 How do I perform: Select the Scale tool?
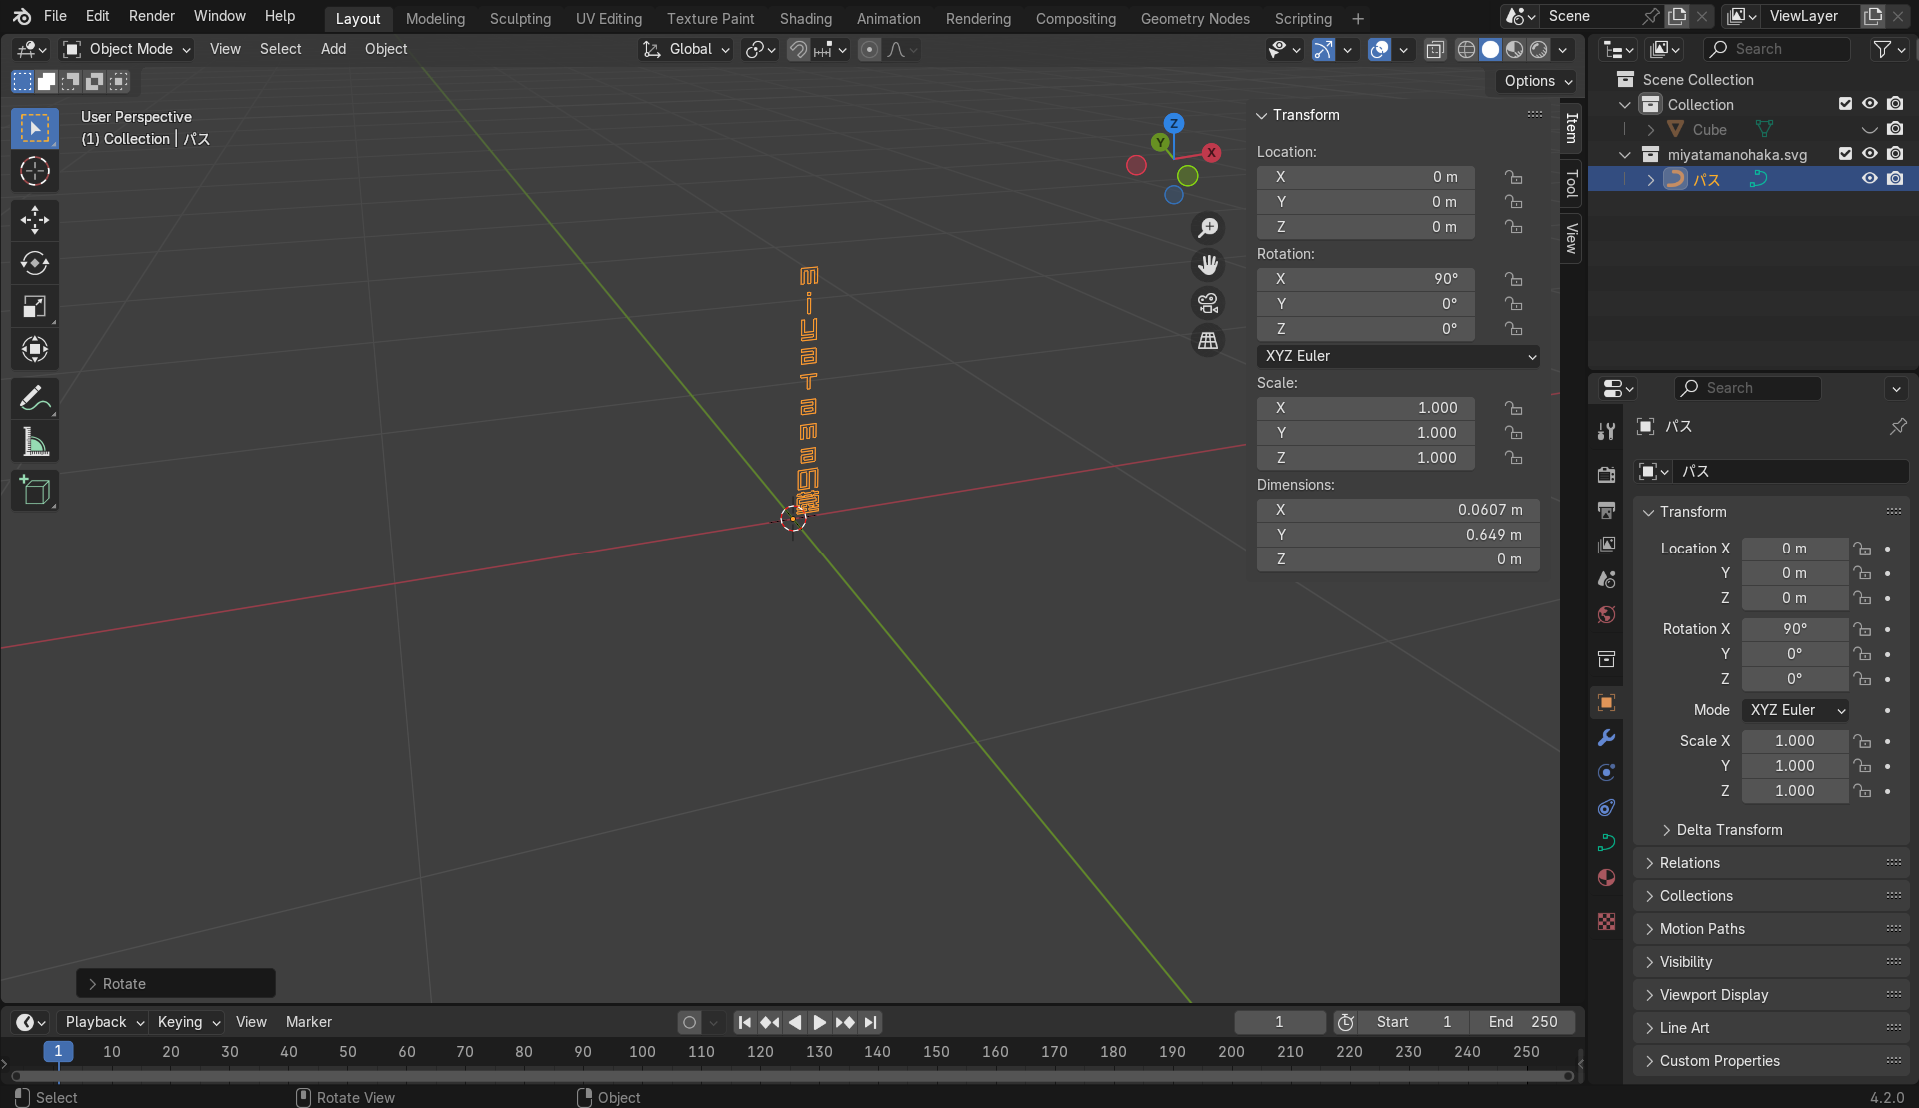coord(35,306)
